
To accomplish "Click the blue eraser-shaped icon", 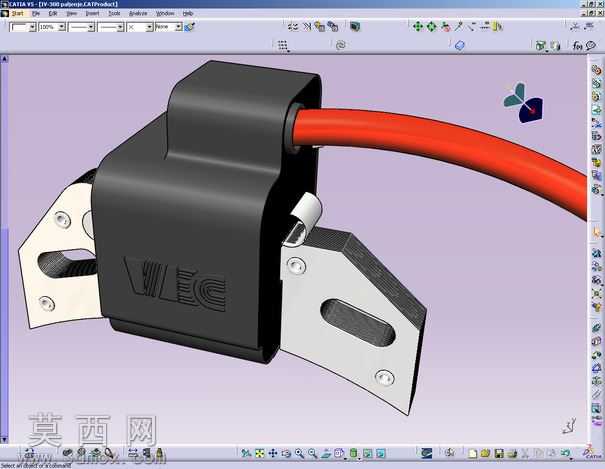I will (460, 46).
